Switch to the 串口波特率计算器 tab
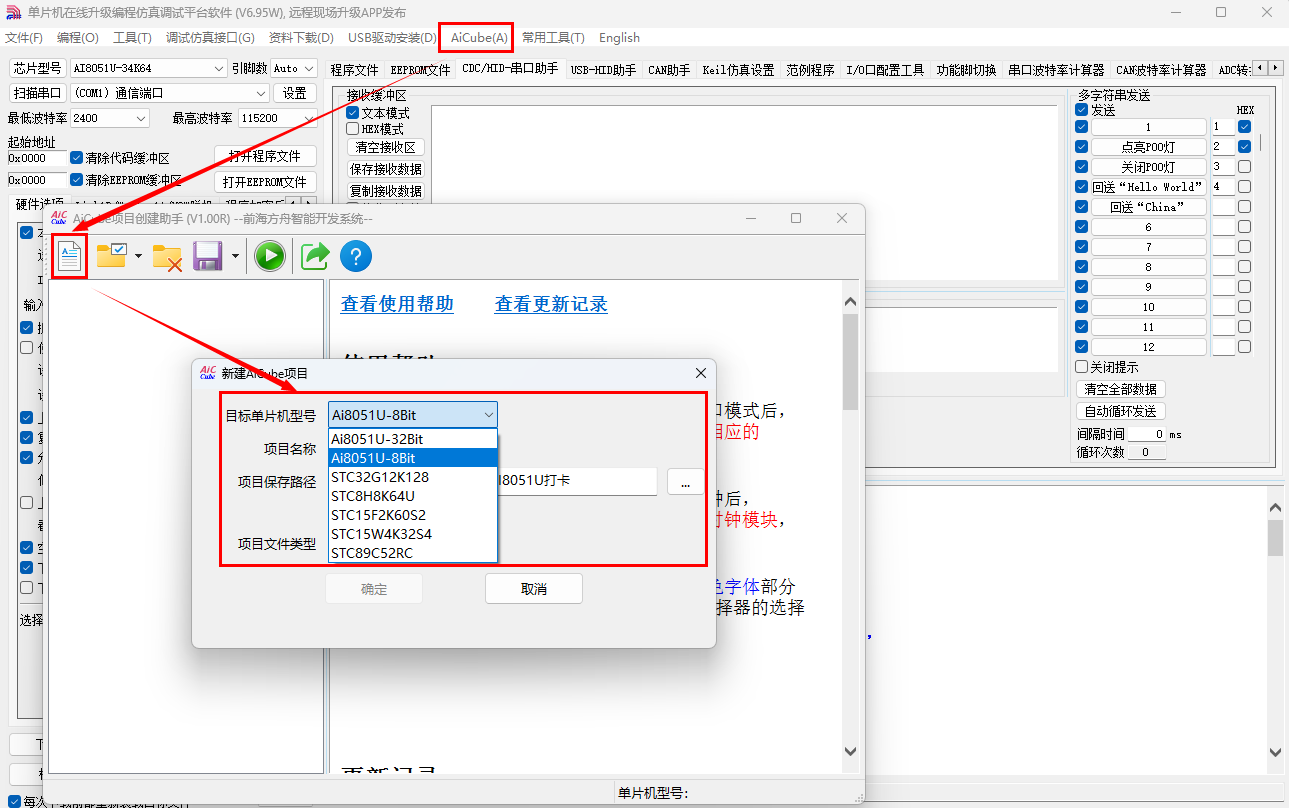Image resolution: width=1289 pixels, height=808 pixels. tap(1056, 70)
